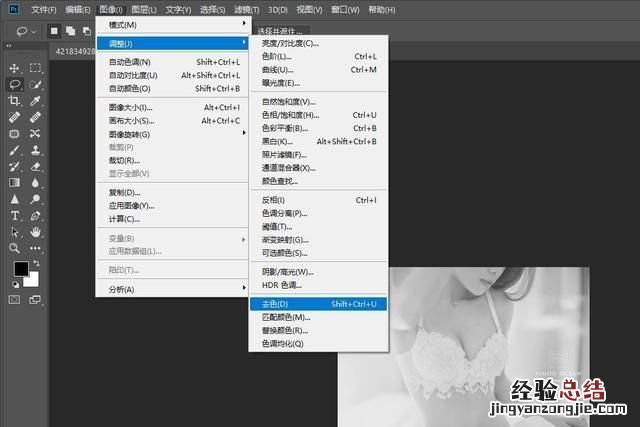640x427 pixels.
Task: Choose 反相(I) invert command
Action: 318,200
